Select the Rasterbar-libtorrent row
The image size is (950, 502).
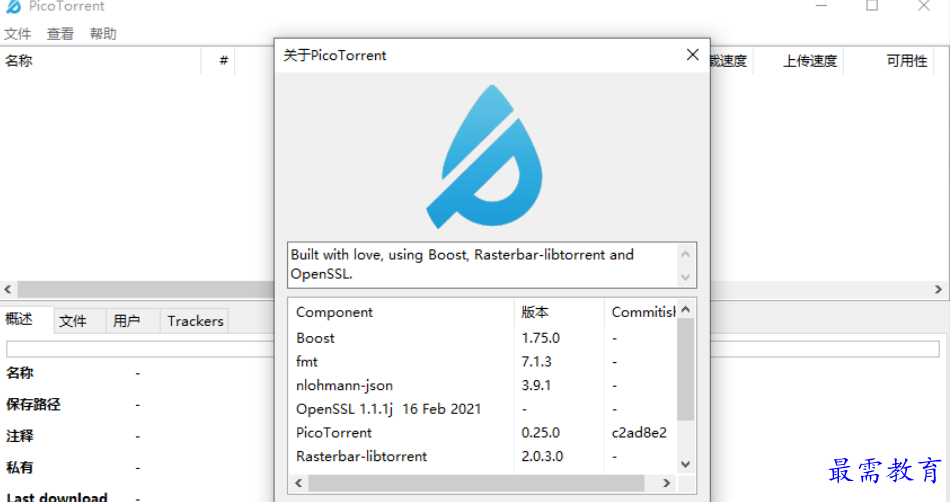click(483, 456)
